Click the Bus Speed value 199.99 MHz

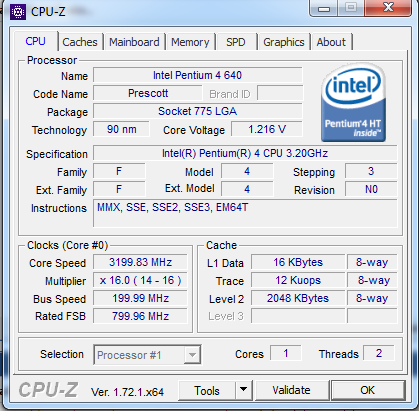click(140, 298)
